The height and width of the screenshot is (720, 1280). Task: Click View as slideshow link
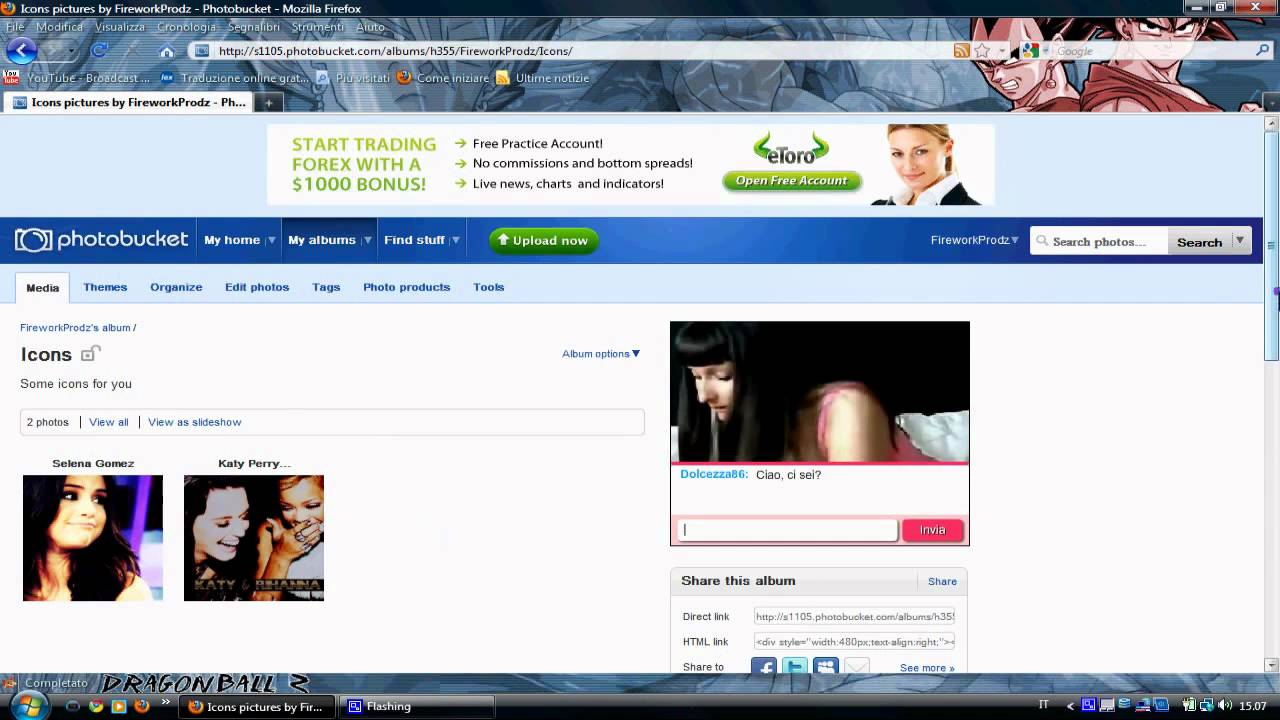(195, 422)
